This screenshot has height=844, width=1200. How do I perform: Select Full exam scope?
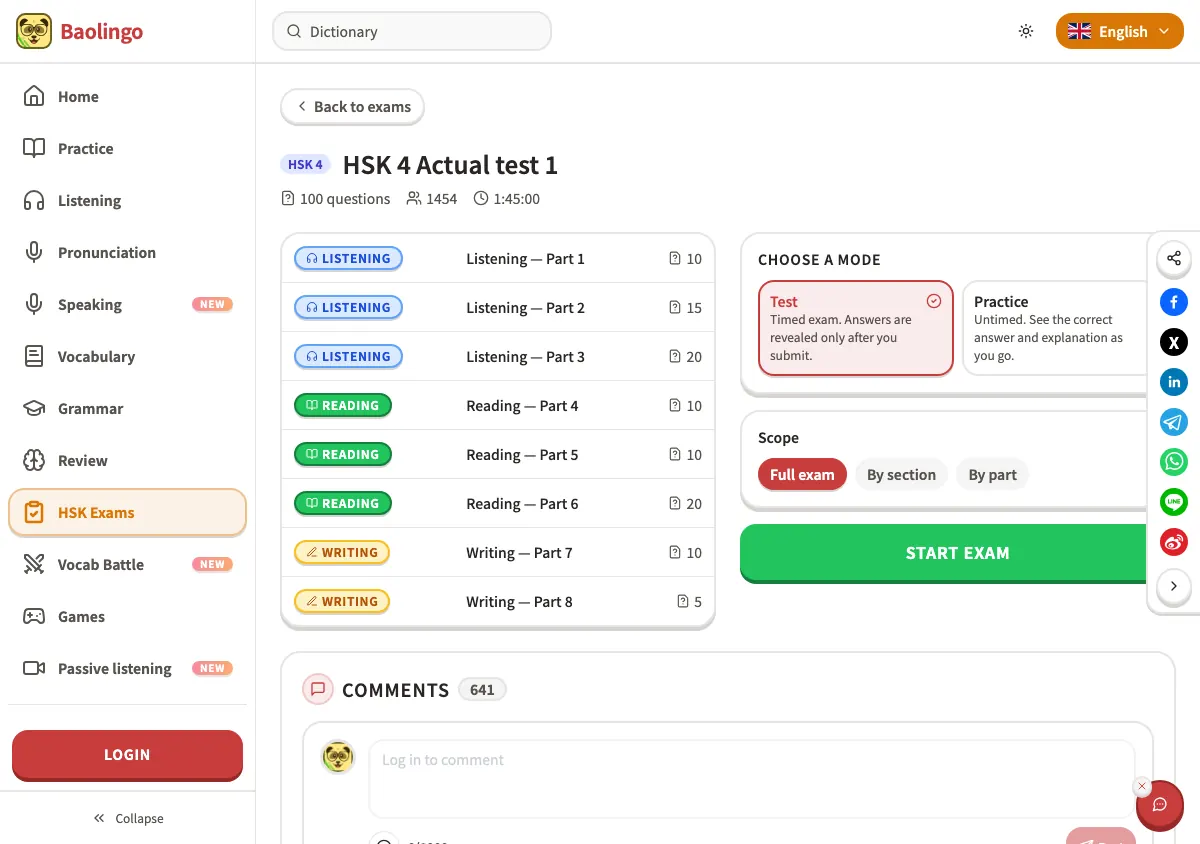[x=802, y=474]
